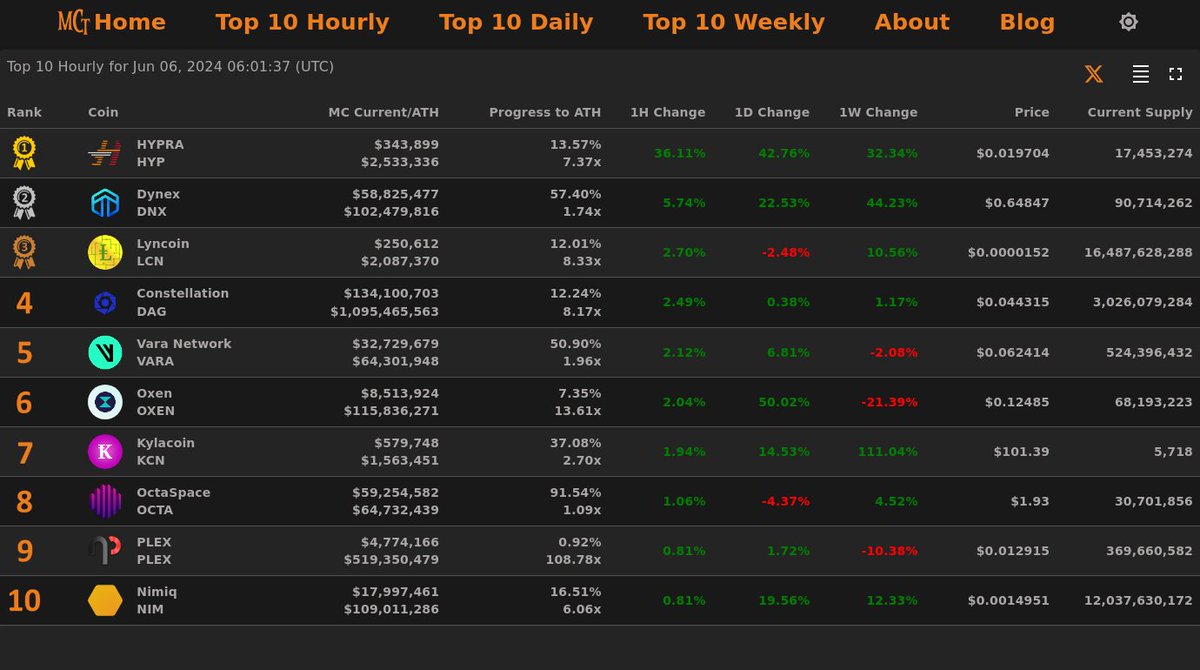Viewport: 1200px width, 670px height.
Task: Go to Home page
Action: [x=130, y=22]
